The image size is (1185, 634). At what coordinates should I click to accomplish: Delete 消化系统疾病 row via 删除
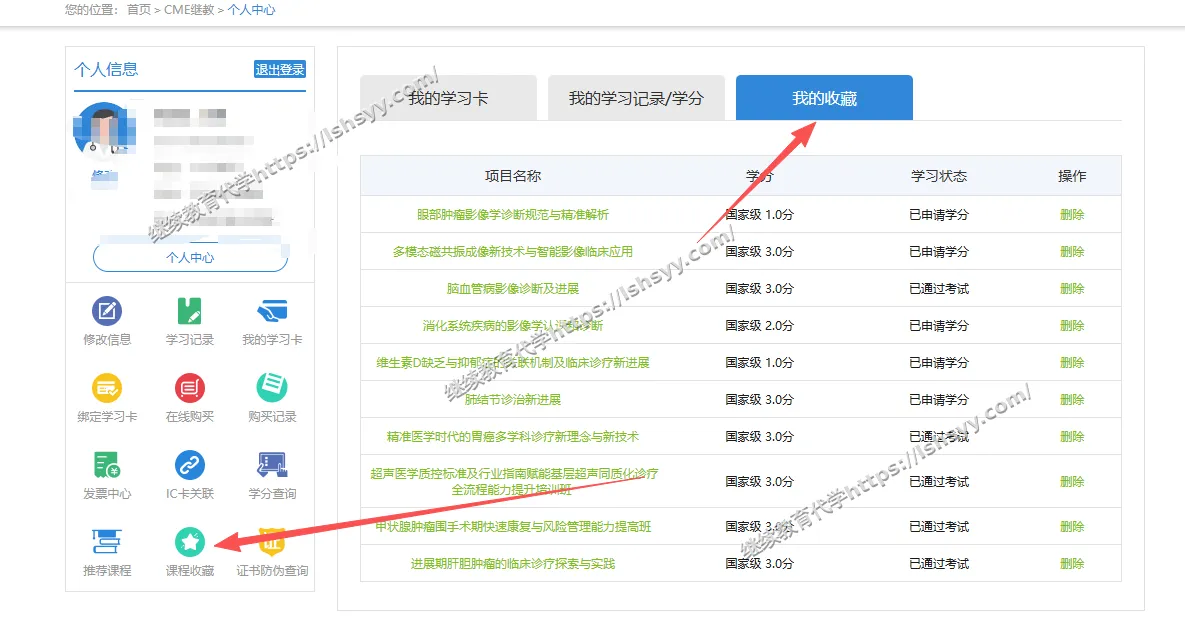[1072, 326]
